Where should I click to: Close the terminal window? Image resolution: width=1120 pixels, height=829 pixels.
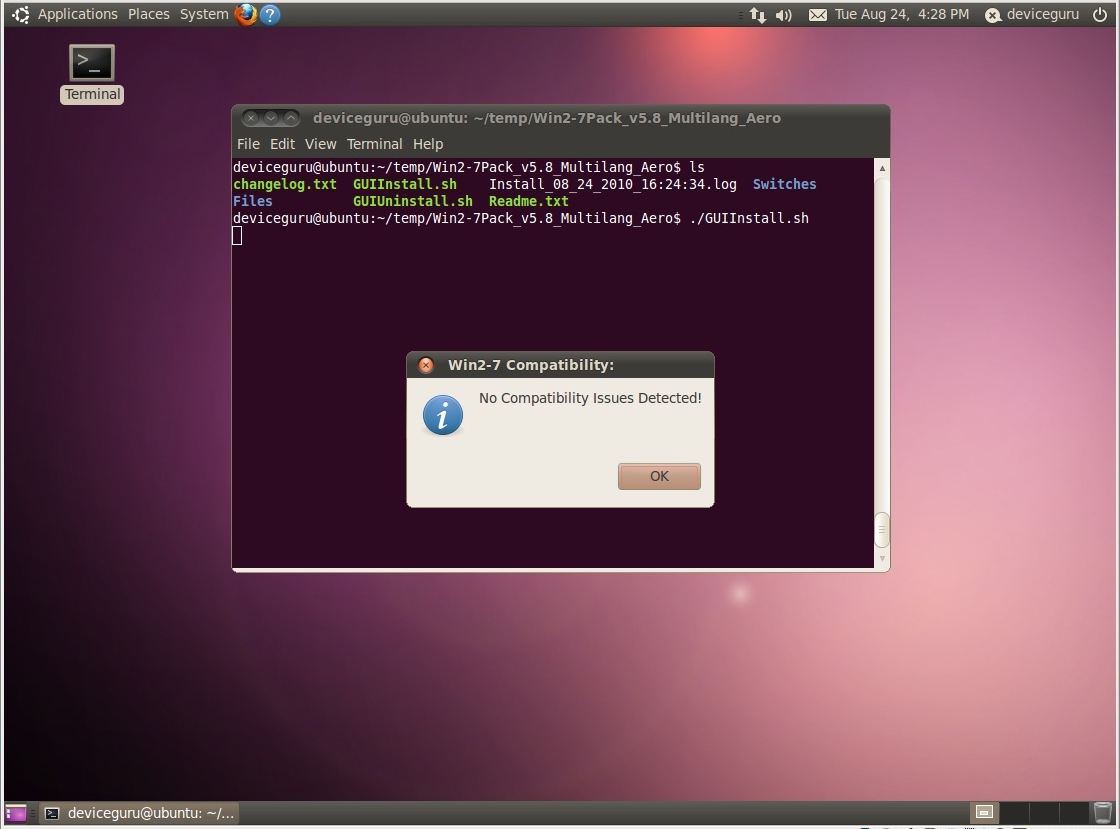[251, 118]
